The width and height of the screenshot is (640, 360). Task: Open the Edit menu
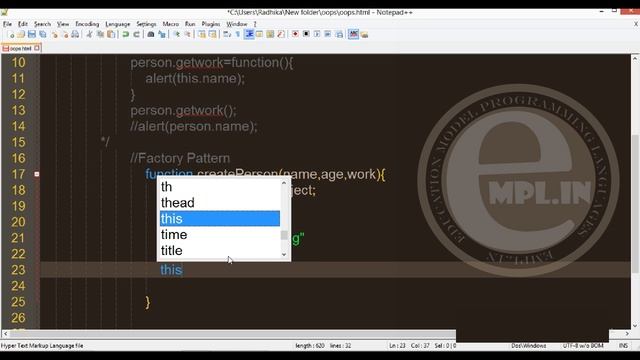pyautogui.click(x=23, y=24)
